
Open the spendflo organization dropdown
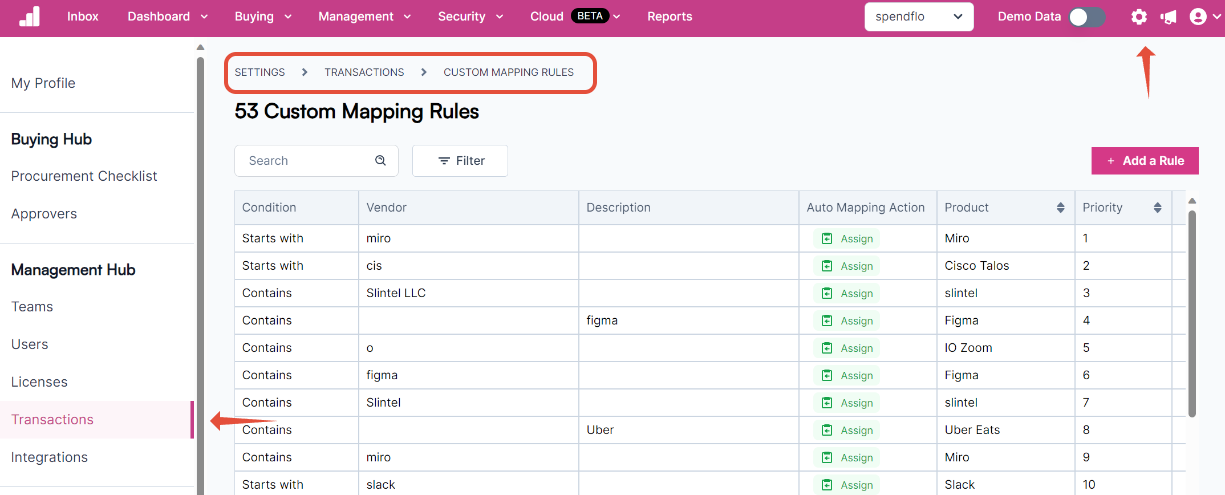pyautogui.click(x=919, y=17)
